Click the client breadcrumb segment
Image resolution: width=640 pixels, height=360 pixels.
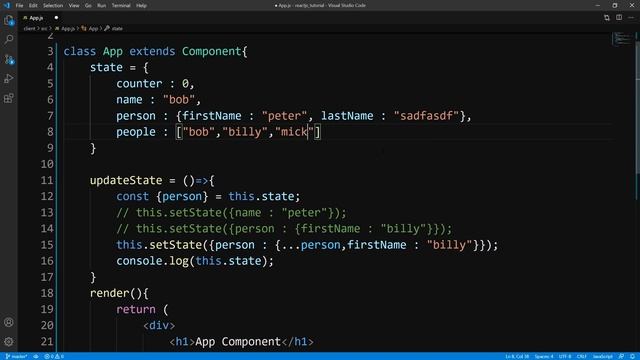point(29,29)
